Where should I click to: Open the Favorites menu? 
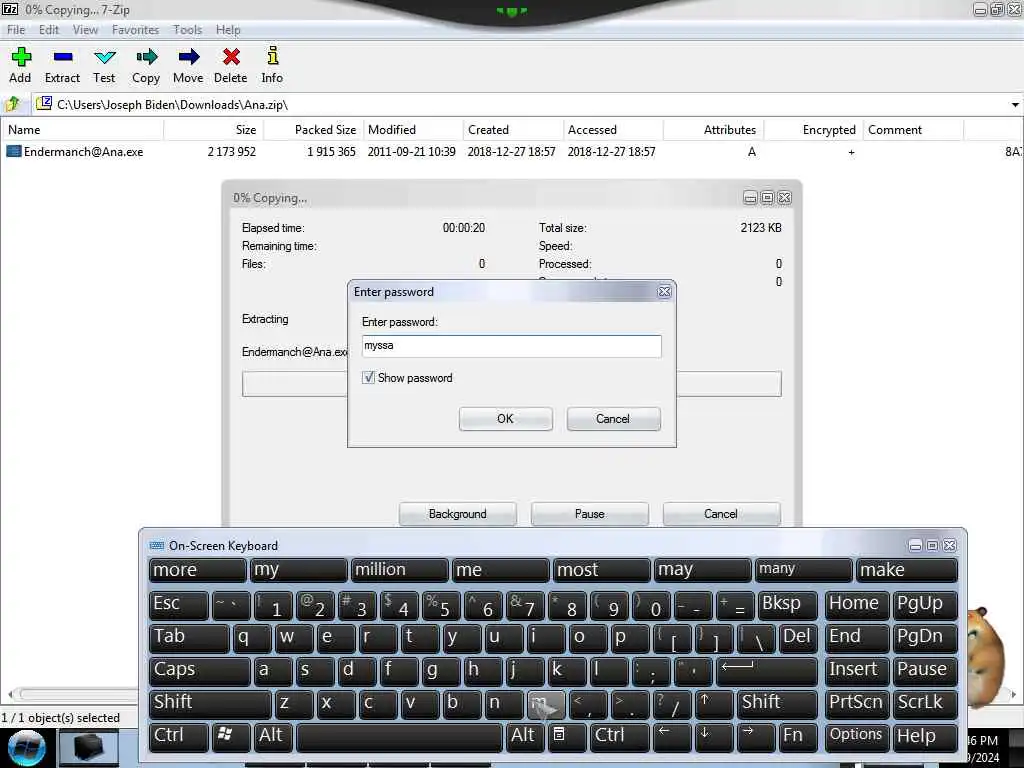pyautogui.click(x=135, y=29)
